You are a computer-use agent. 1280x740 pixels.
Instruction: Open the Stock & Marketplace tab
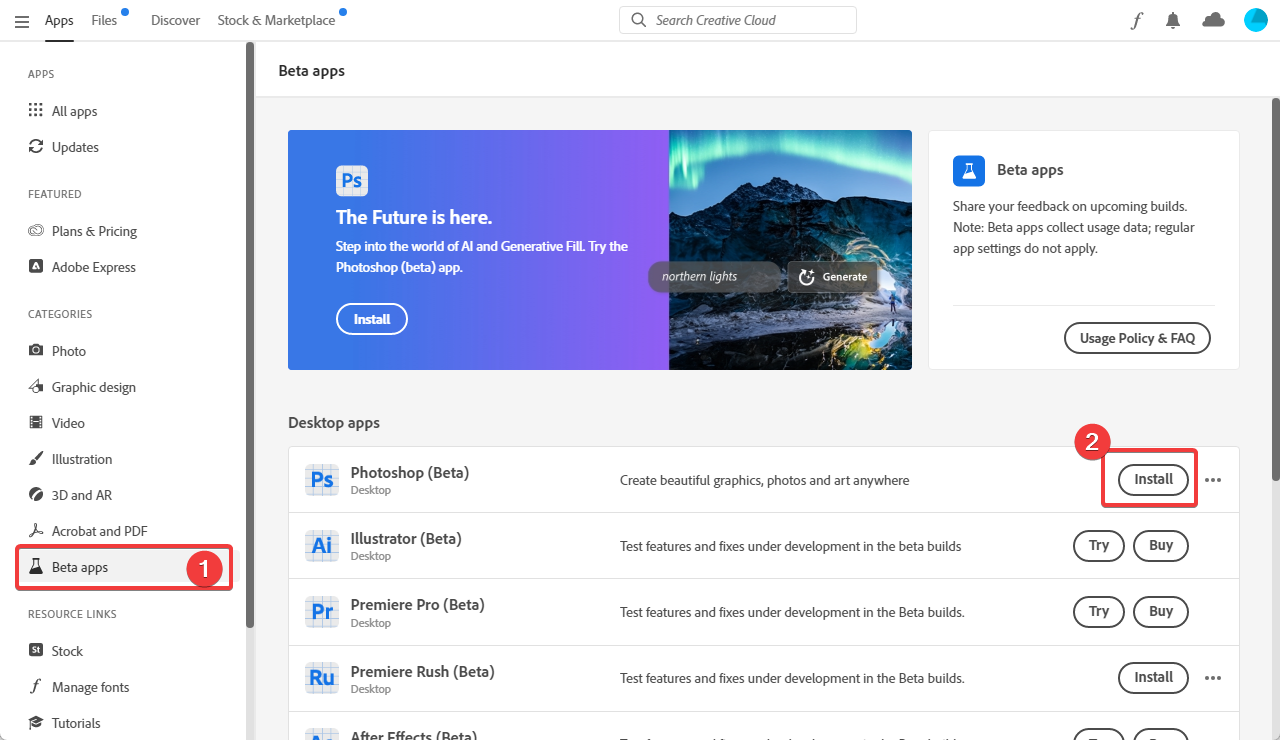pyautogui.click(x=276, y=20)
